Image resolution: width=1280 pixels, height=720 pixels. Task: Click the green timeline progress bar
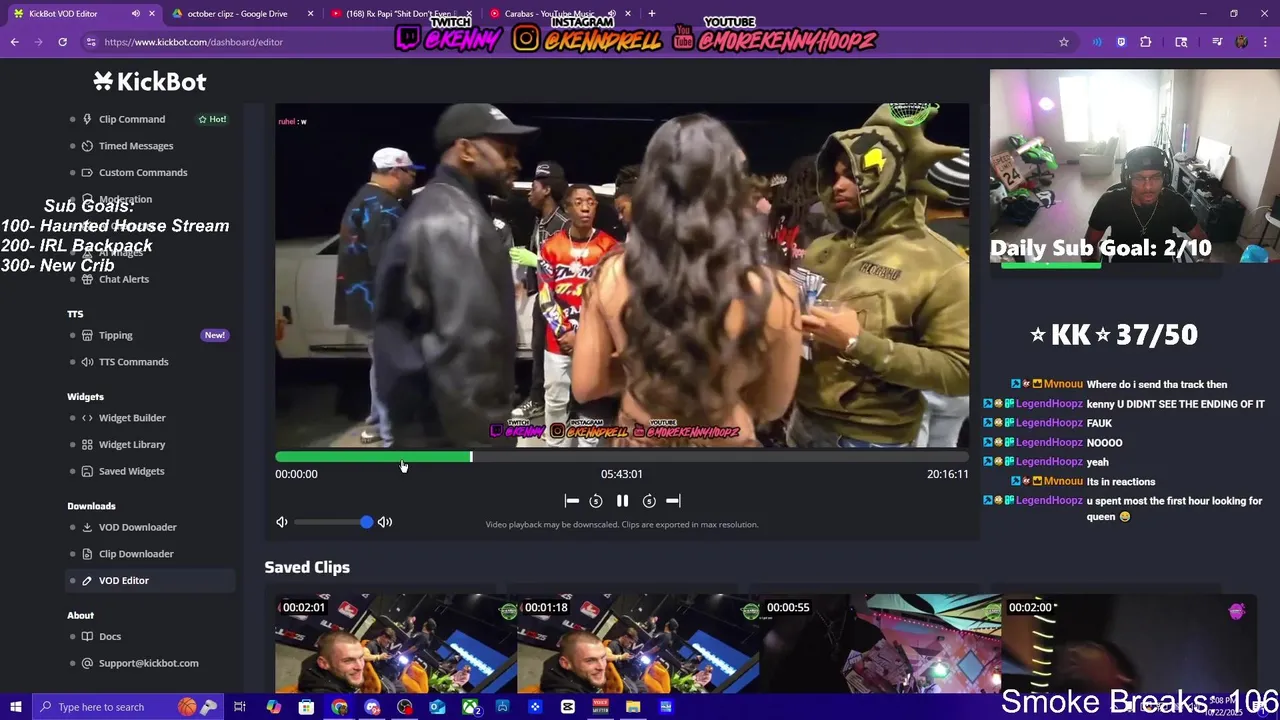pyautogui.click(x=373, y=457)
